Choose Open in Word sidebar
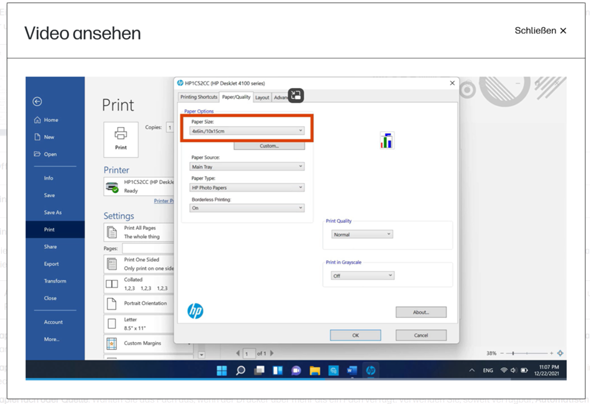Screen dimensions: 590x404 point(46,154)
